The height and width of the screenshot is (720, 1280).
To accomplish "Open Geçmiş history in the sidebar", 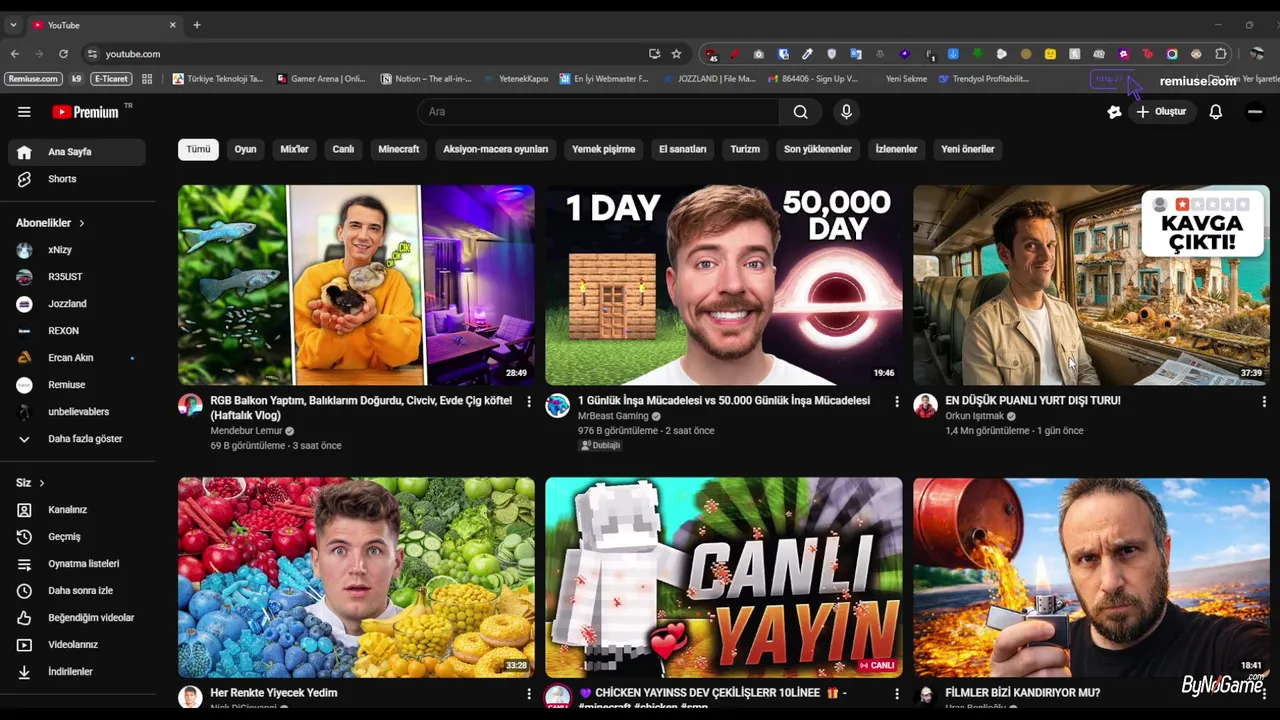I will [x=77, y=537].
